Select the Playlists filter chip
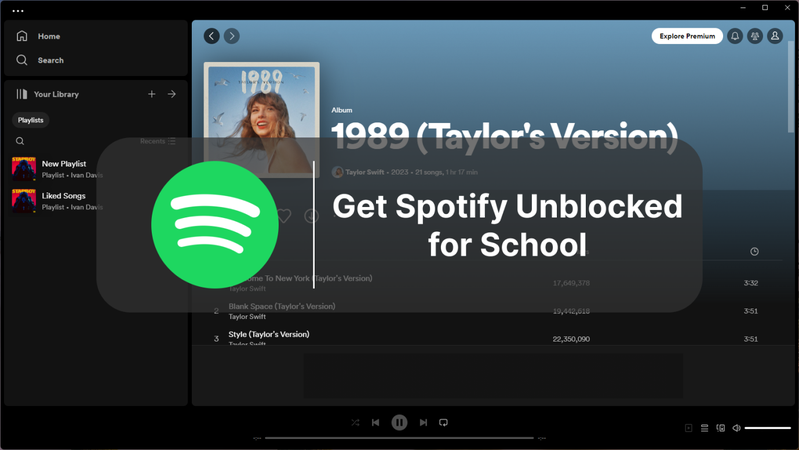The image size is (799, 450). [31, 120]
